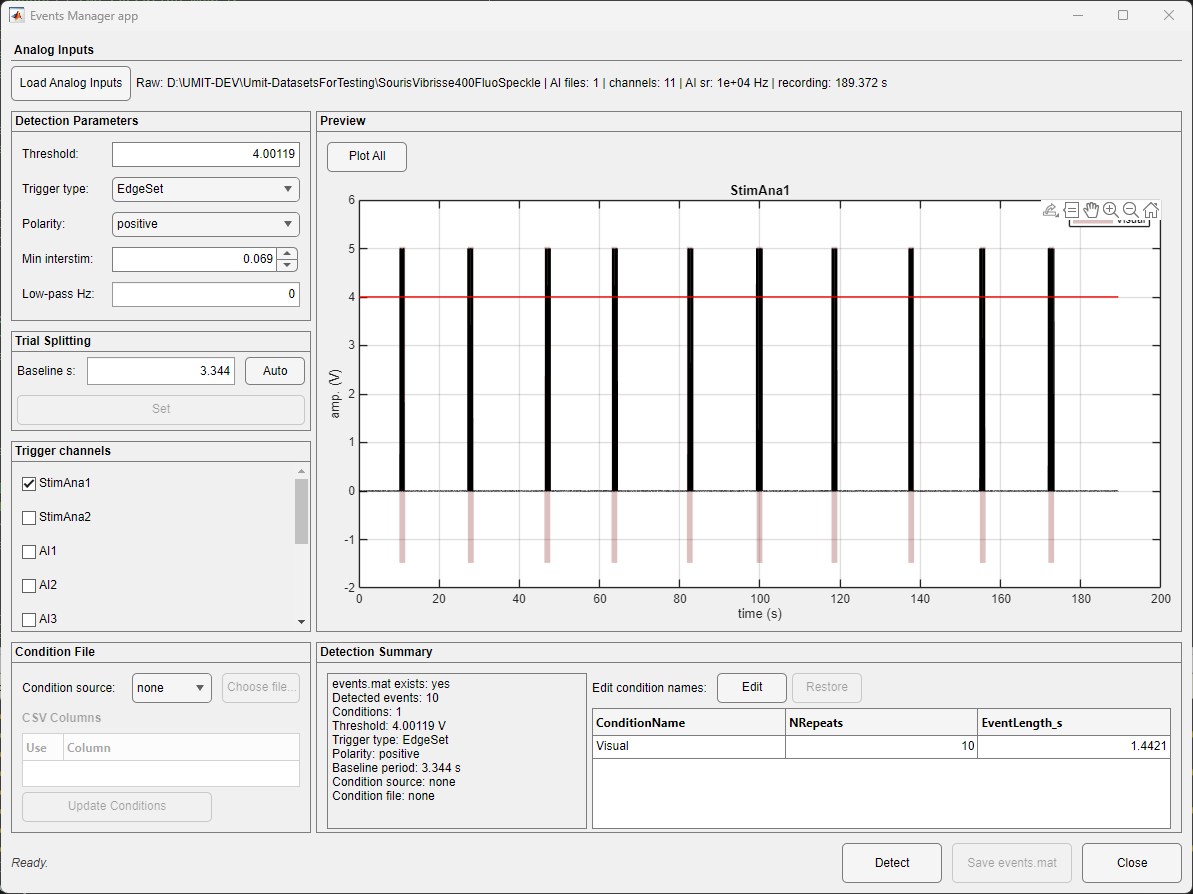Click the Ready. status text
Image resolution: width=1193 pixels, height=894 pixels.
(x=30, y=863)
